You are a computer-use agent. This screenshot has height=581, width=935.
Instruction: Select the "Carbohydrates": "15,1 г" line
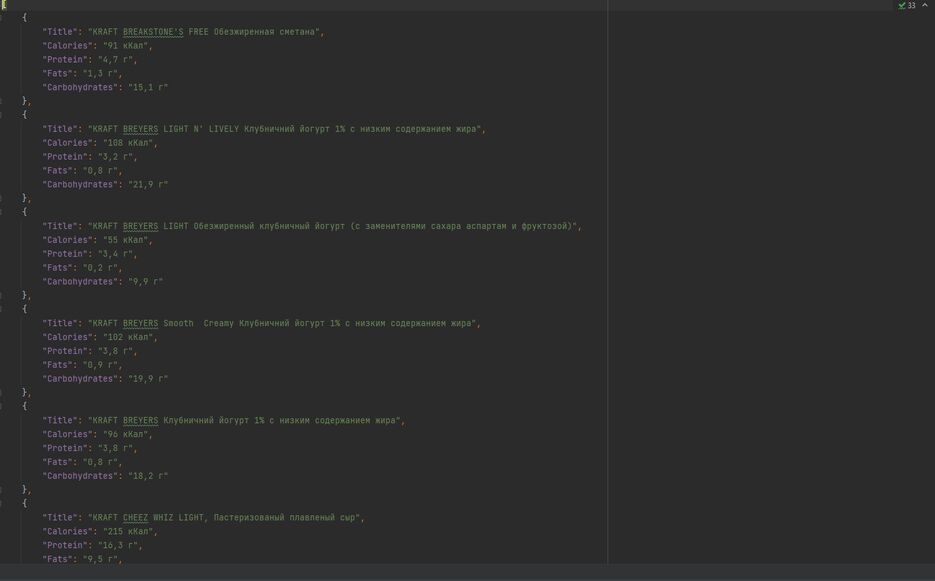(105, 87)
